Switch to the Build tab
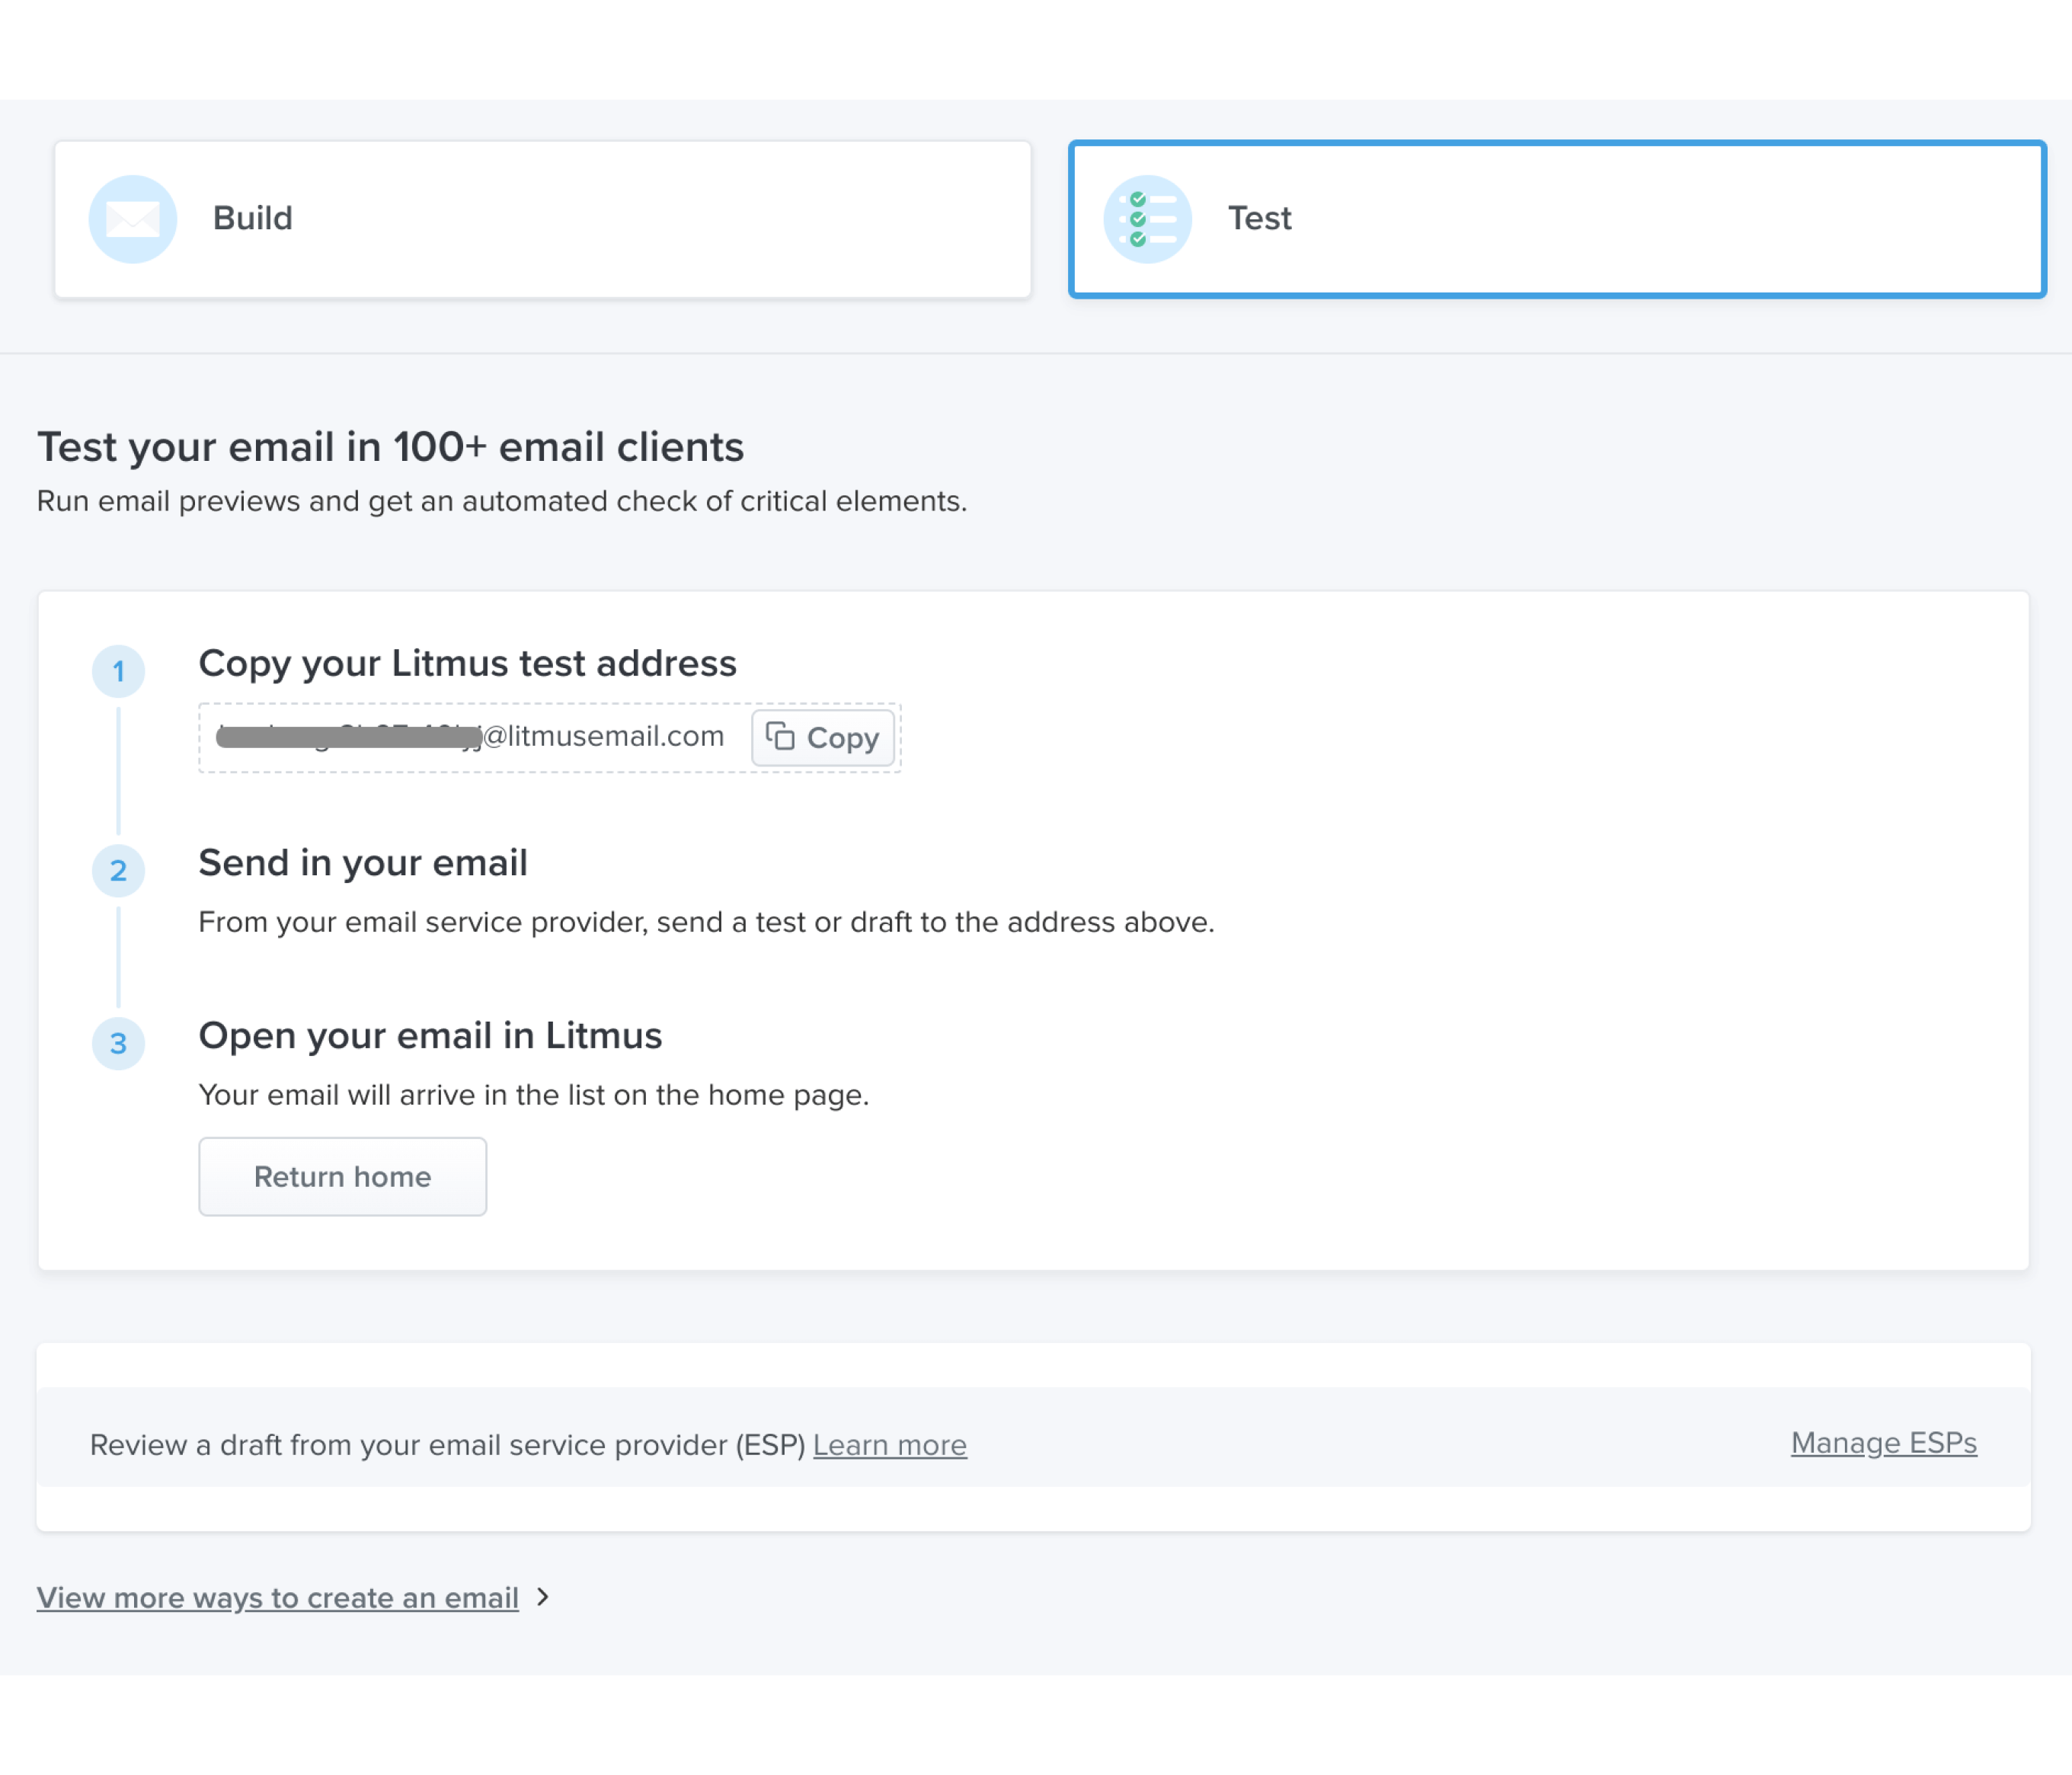This screenshot has width=2072, height=1775. pos(542,219)
